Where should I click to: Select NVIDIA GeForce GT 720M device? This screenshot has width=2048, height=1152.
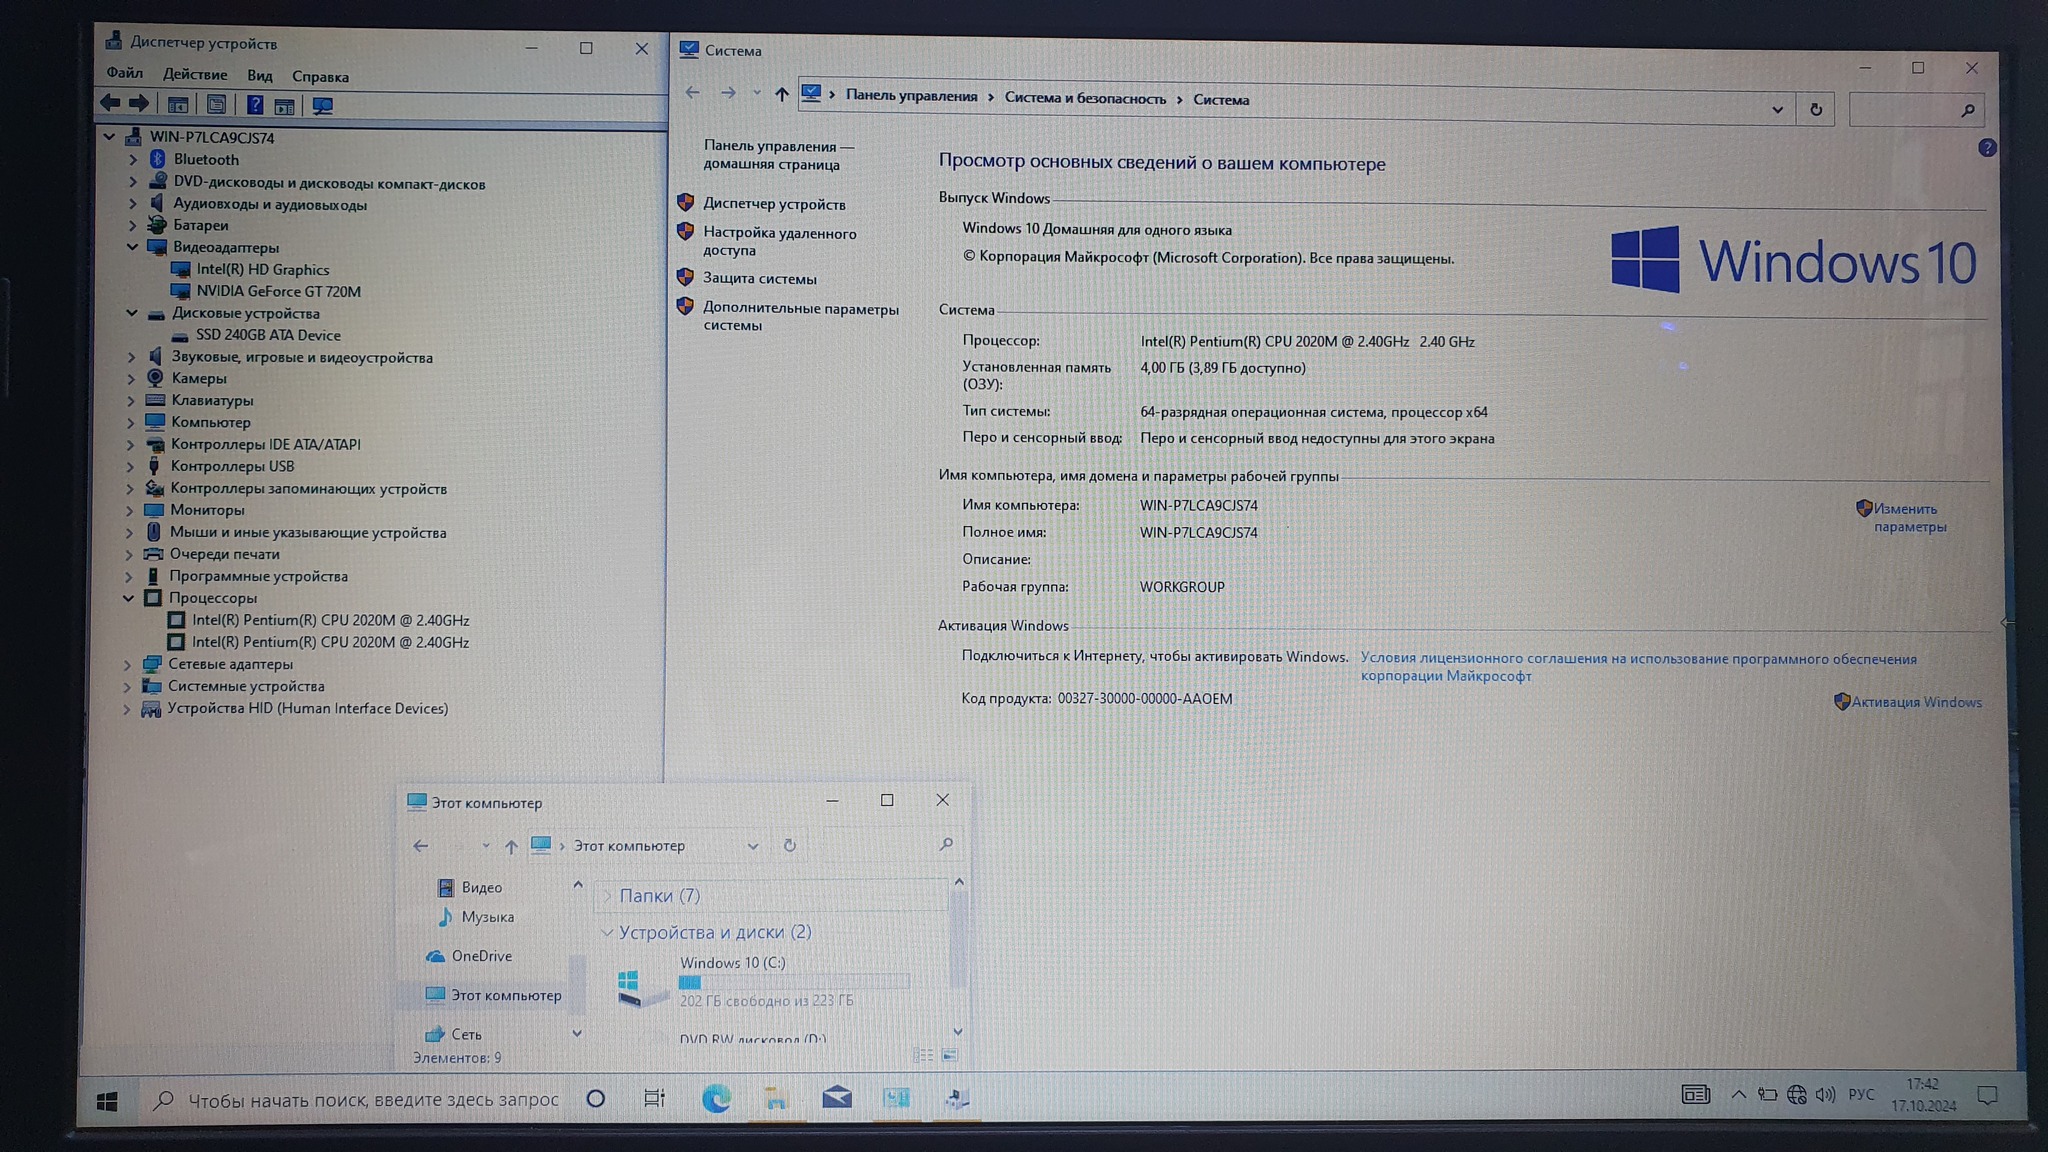[x=278, y=291]
